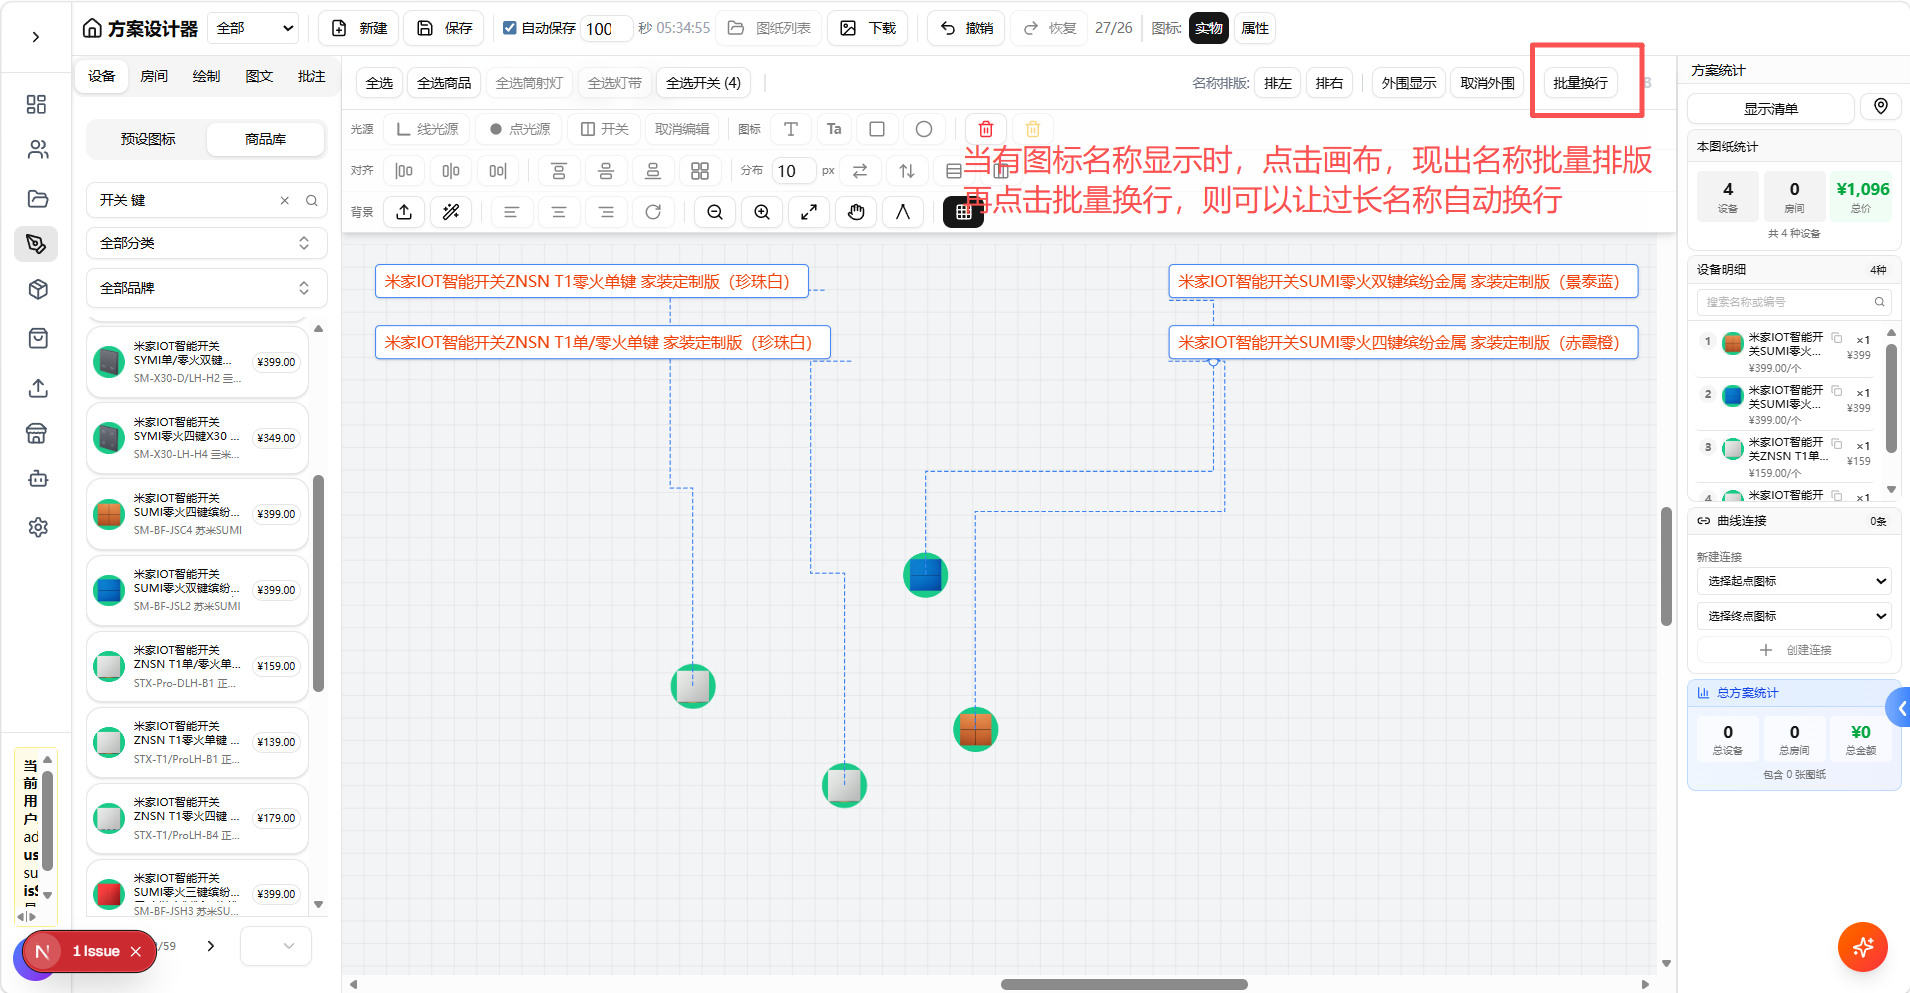Open the 全部 dropdown next to title
Screen dimensions: 1910x993
coord(255,28)
